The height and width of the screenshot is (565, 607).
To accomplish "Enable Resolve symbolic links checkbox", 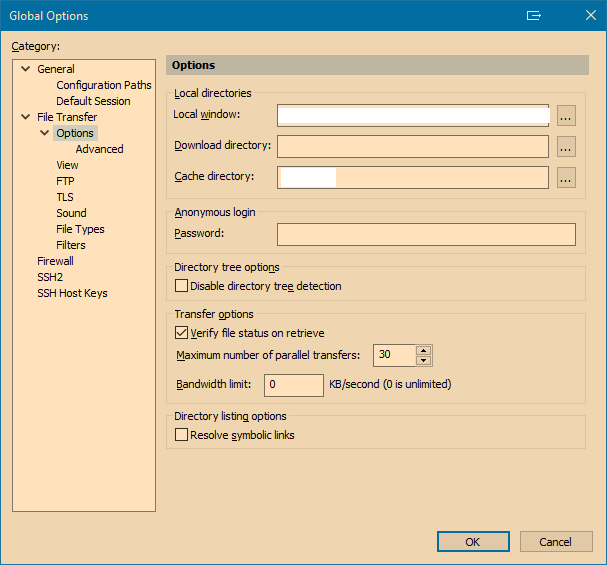I will pyautogui.click(x=181, y=435).
